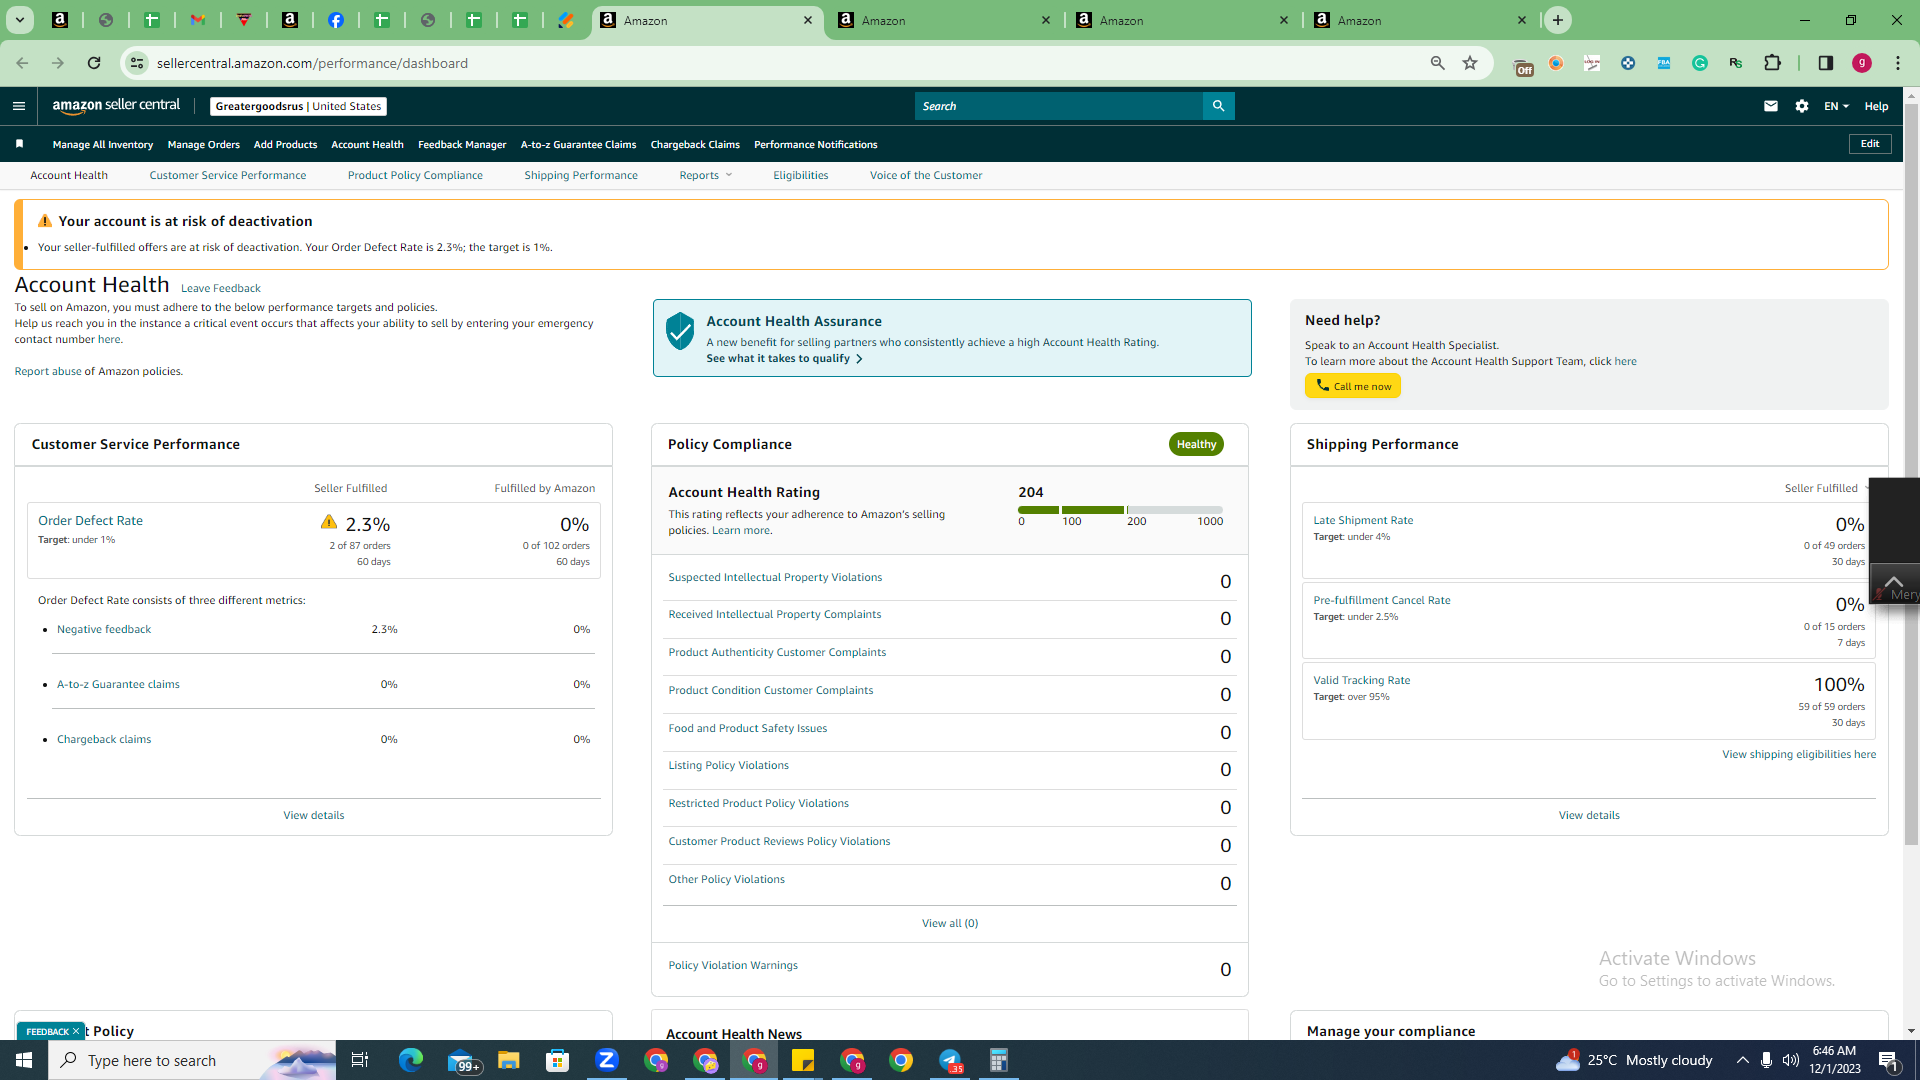The width and height of the screenshot is (1920, 1080).
Task: Open Performance Notifications in navbar
Action: point(816,144)
